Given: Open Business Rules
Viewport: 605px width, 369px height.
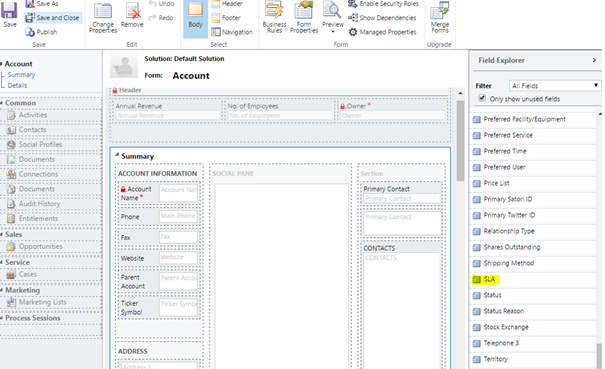Looking at the screenshot, I should tap(274, 18).
